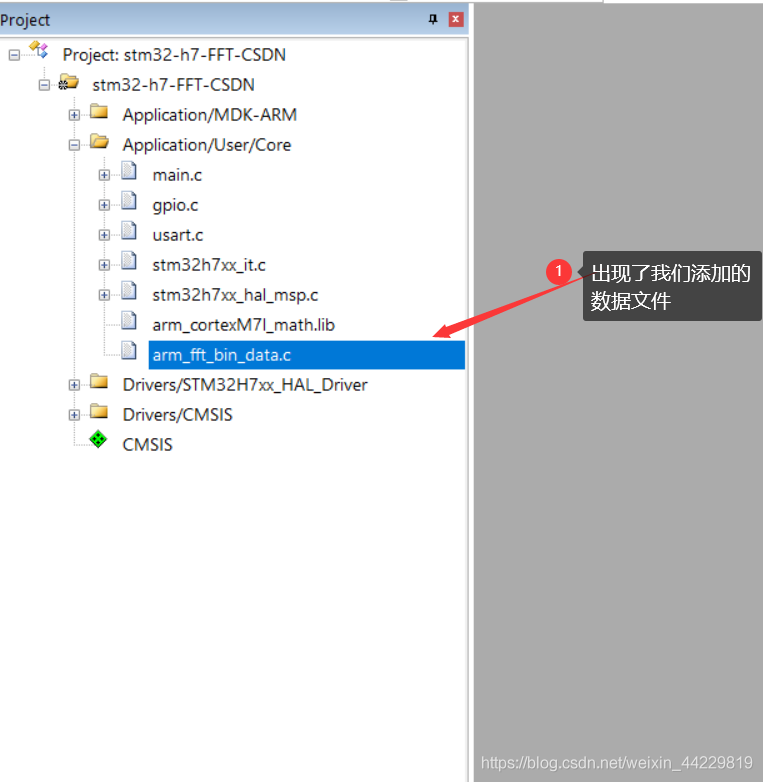The image size is (763, 782).
Task: Click the Drivers/CMSIS folder icon
Action: pyautogui.click(x=99, y=411)
